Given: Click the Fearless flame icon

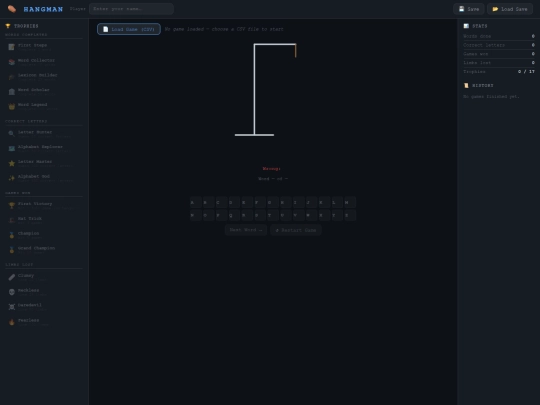Looking at the screenshot, I should [12, 322].
